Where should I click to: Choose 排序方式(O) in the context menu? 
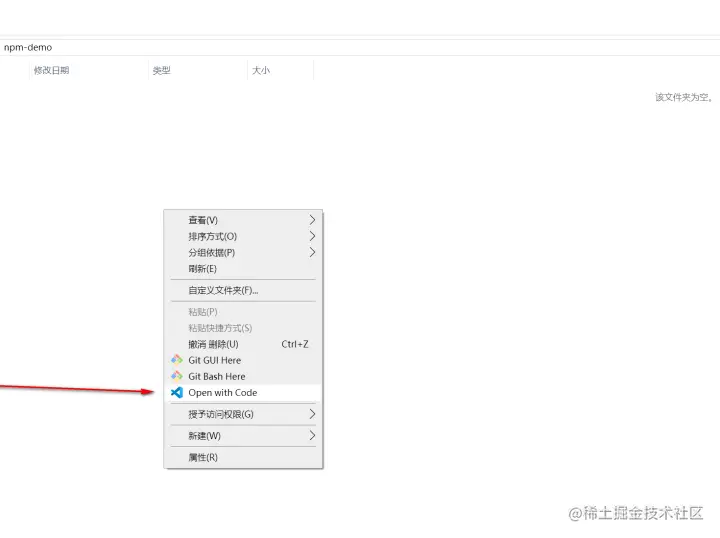pyautogui.click(x=243, y=236)
